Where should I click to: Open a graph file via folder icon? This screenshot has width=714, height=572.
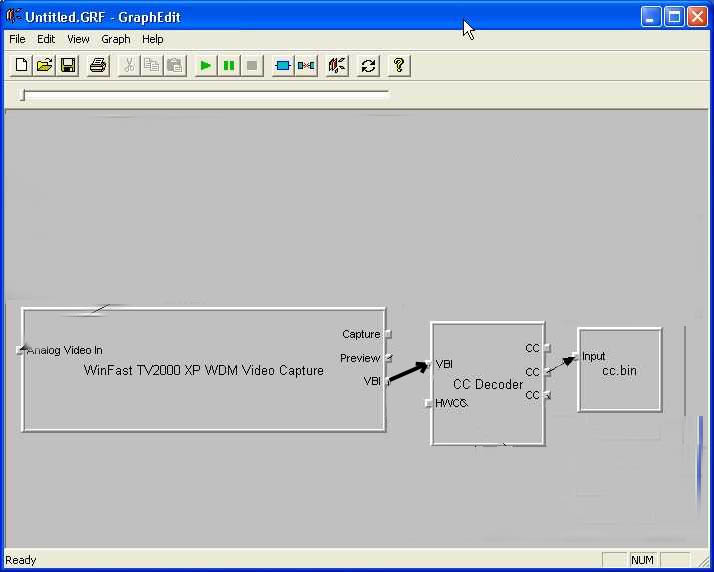click(45, 66)
